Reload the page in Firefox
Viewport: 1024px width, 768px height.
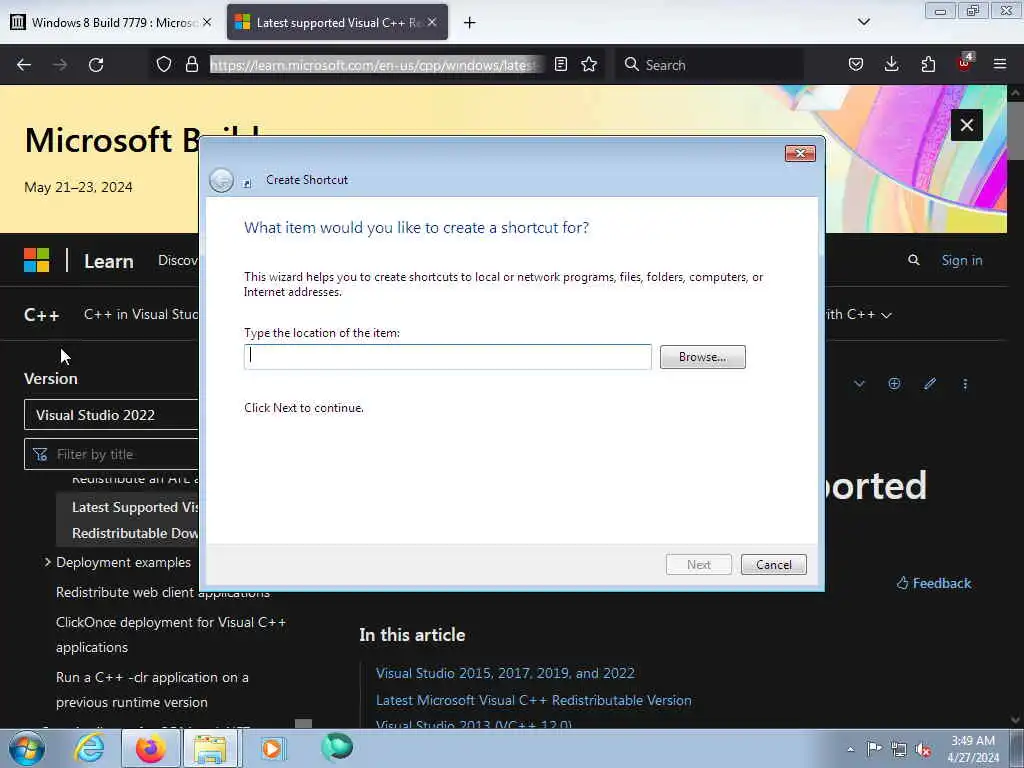(96, 65)
